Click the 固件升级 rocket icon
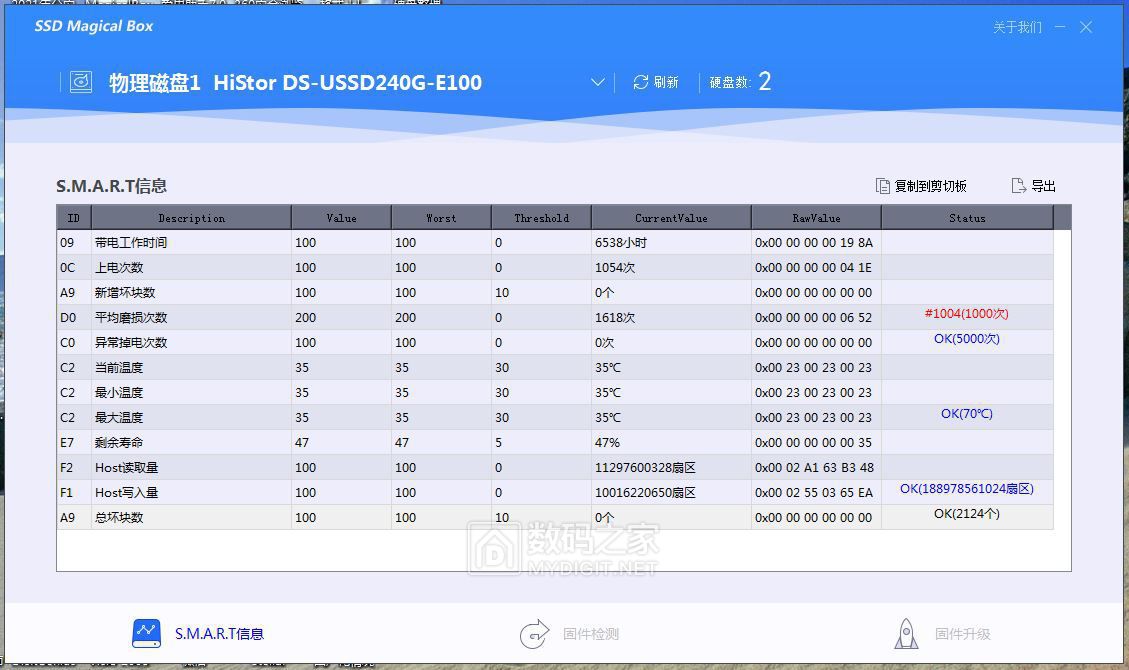The height and width of the screenshot is (670, 1129). click(x=906, y=633)
